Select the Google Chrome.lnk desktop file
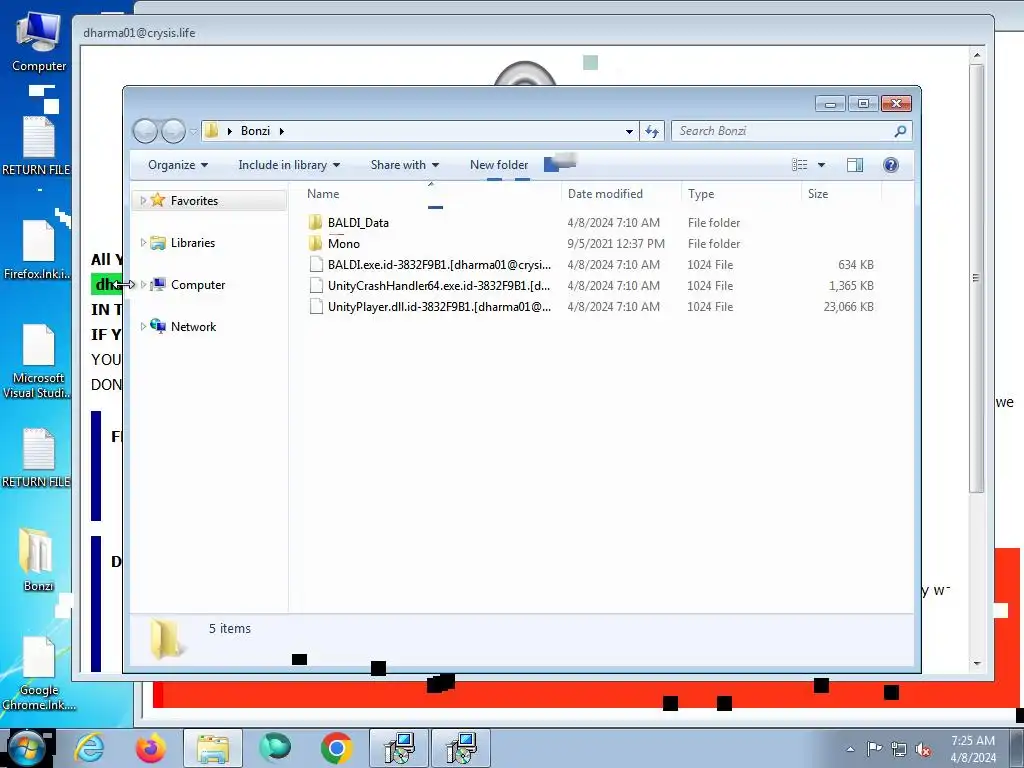This screenshot has width=1024, height=768. click(x=39, y=673)
